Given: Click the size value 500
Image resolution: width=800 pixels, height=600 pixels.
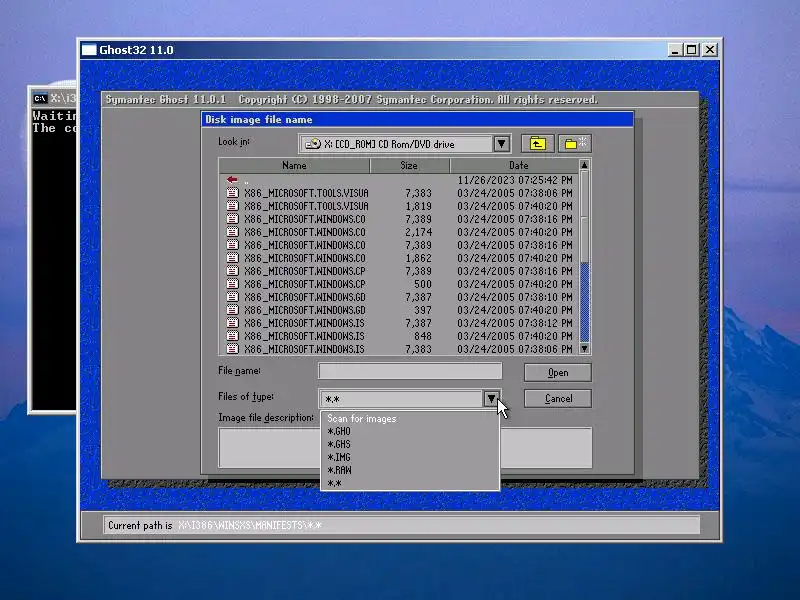Looking at the screenshot, I should point(422,284).
